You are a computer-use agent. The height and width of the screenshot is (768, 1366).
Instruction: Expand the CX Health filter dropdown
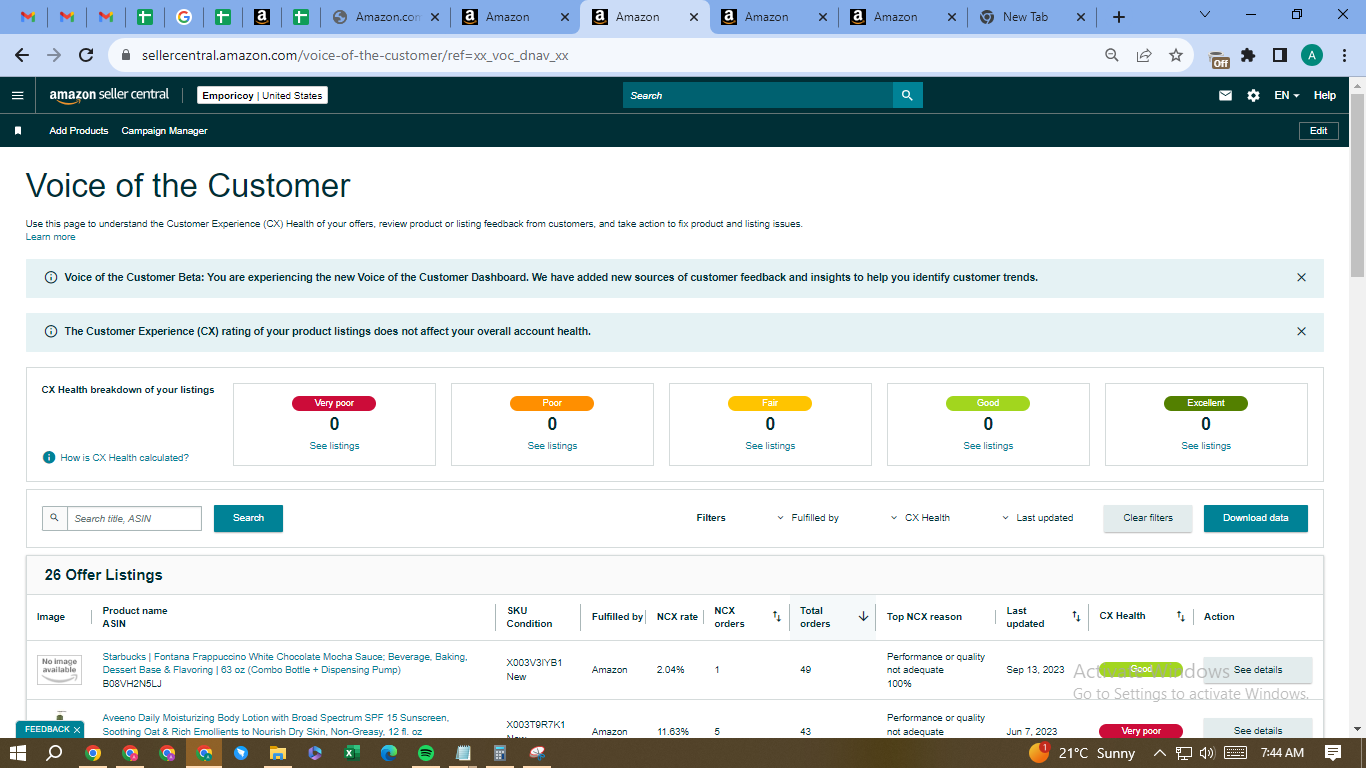tap(920, 518)
